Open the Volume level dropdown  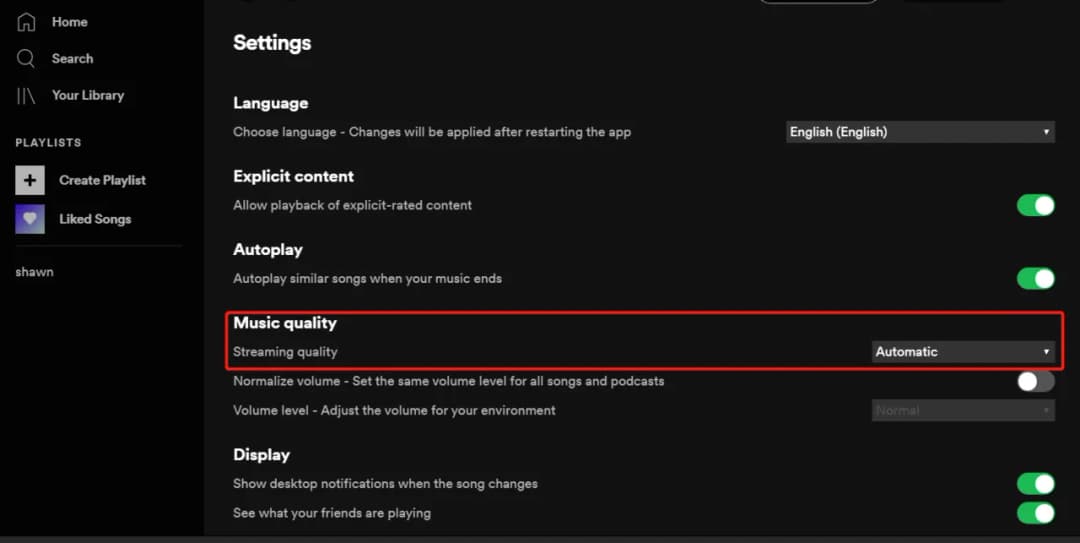pos(963,410)
